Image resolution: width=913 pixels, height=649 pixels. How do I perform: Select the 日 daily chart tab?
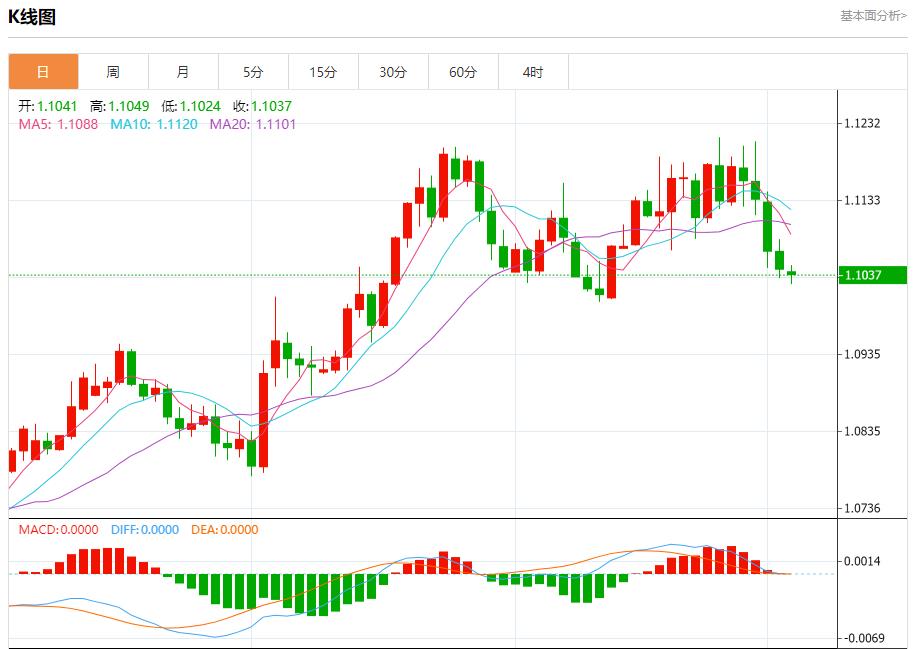coord(43,72)
